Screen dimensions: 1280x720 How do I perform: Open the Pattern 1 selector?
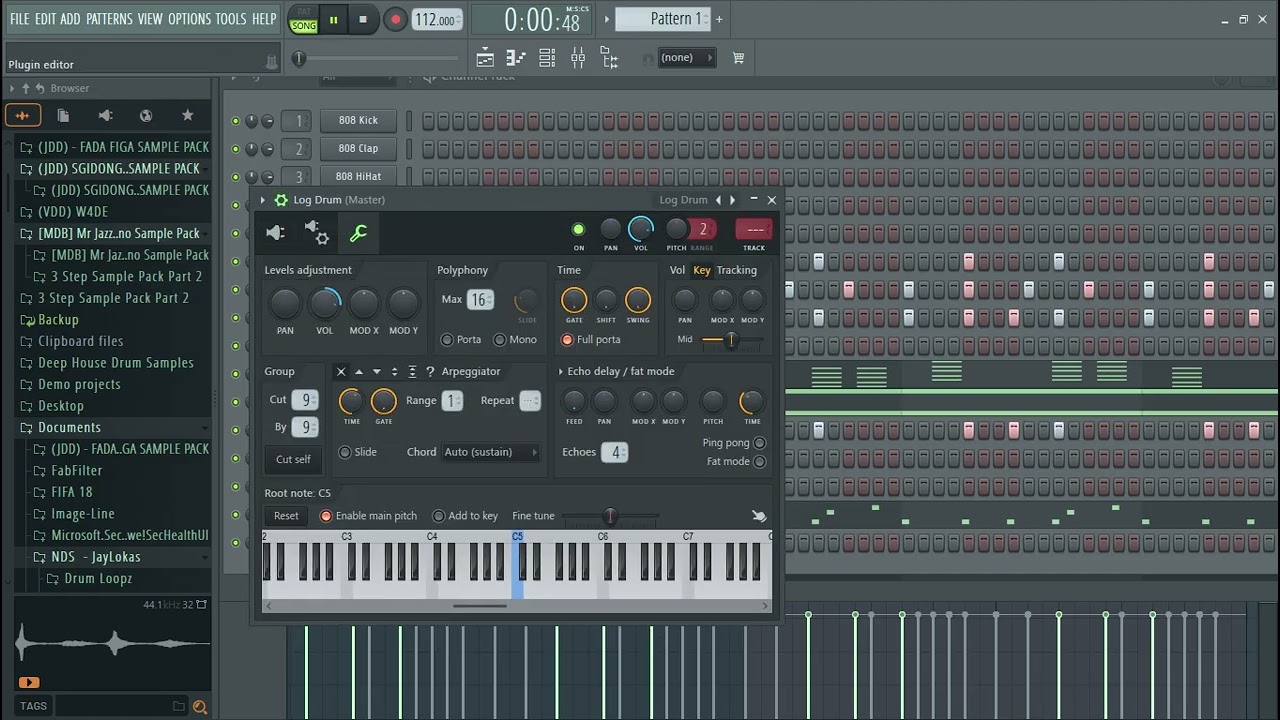pyautogui.click(x=662, y=19)
